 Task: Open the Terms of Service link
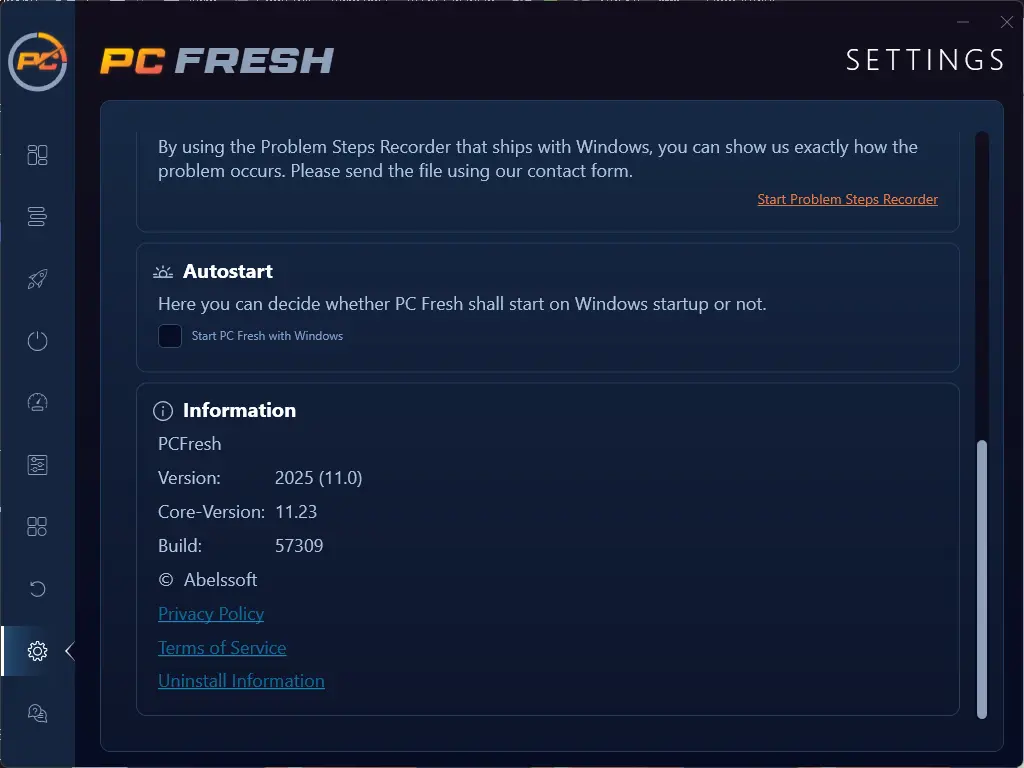pyautogui.click(x=222, y=648)
